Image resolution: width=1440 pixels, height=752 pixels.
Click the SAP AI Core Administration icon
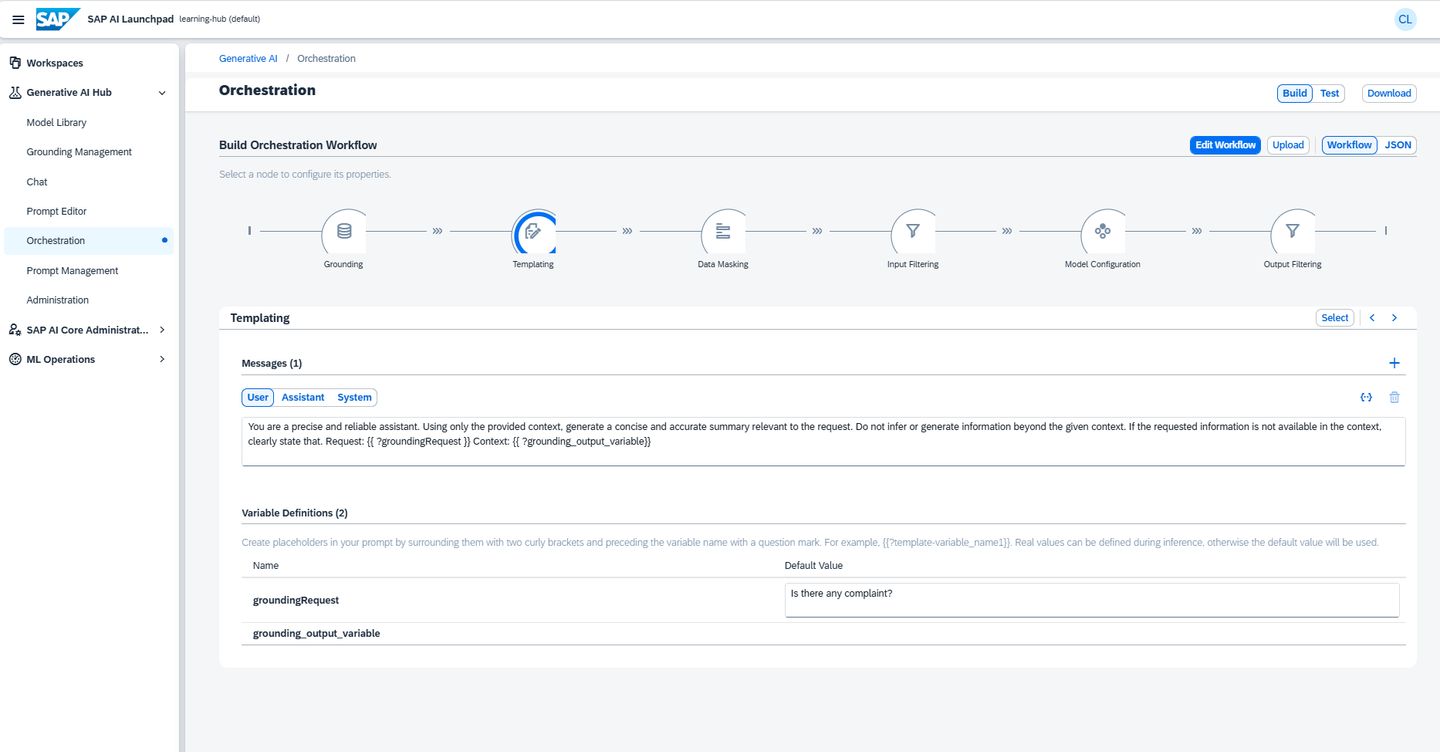coord(15,330)
